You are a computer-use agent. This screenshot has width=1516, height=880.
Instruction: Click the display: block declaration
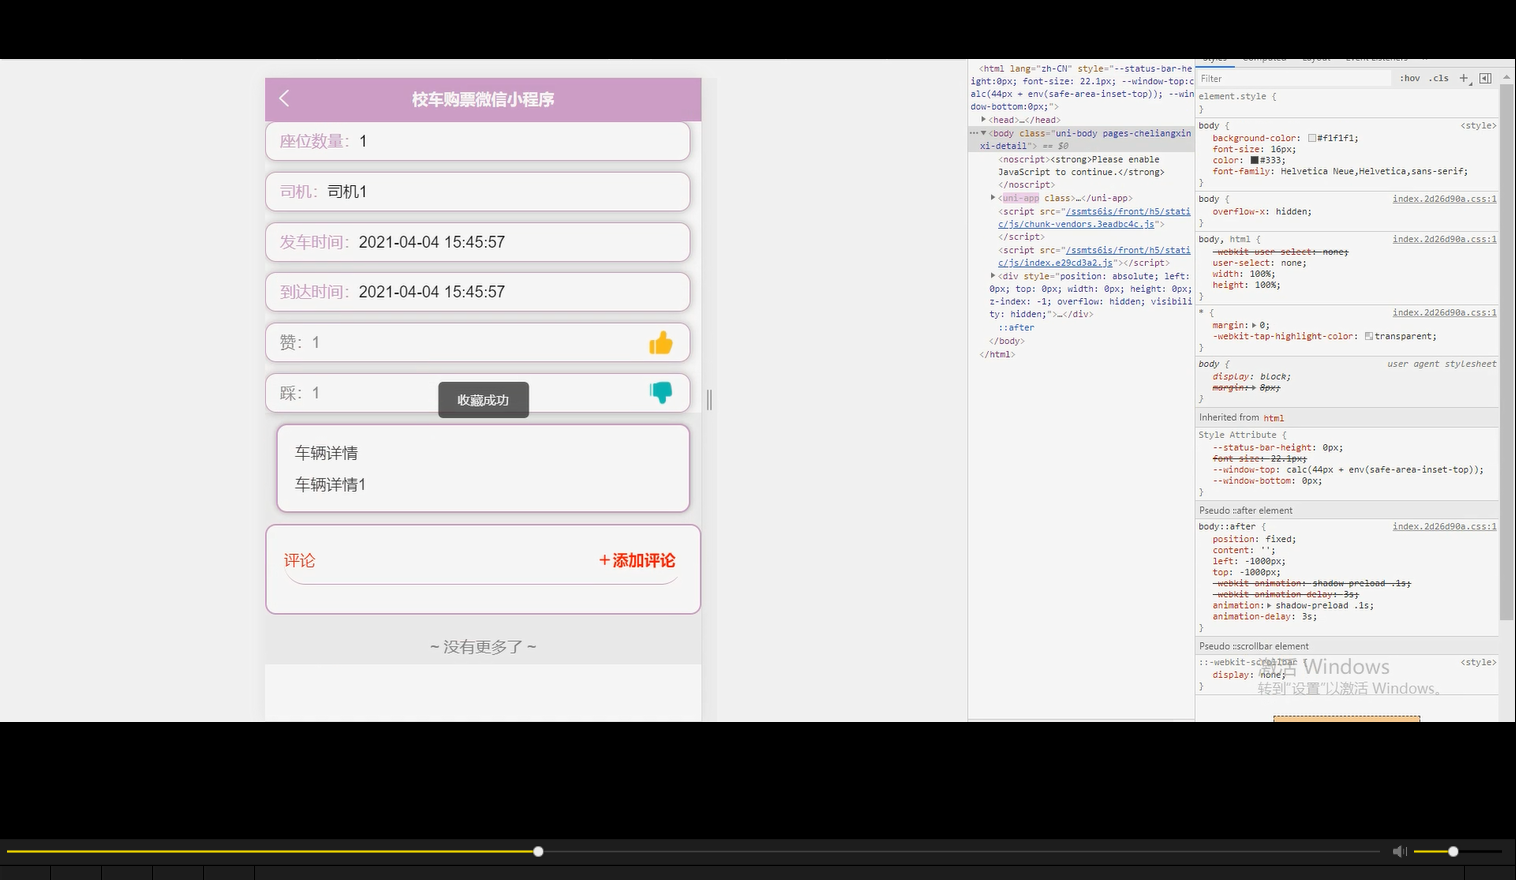click(x=1252, y=377)
